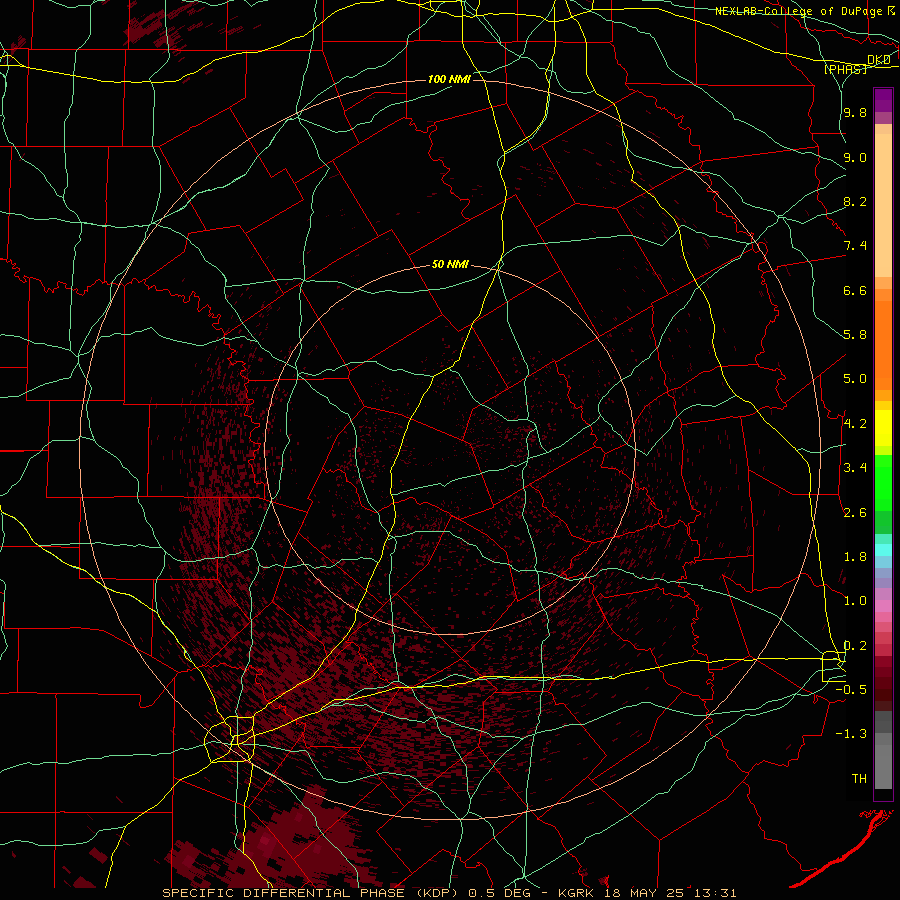
Task: Click the 9.0 scale value
Action: [855, 157]
